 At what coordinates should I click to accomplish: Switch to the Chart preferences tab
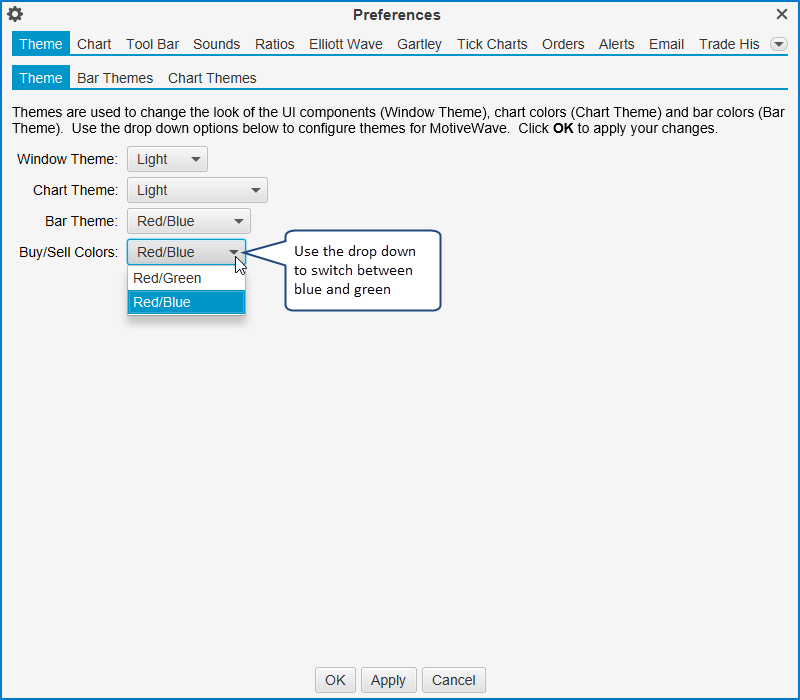pos(94,44)
